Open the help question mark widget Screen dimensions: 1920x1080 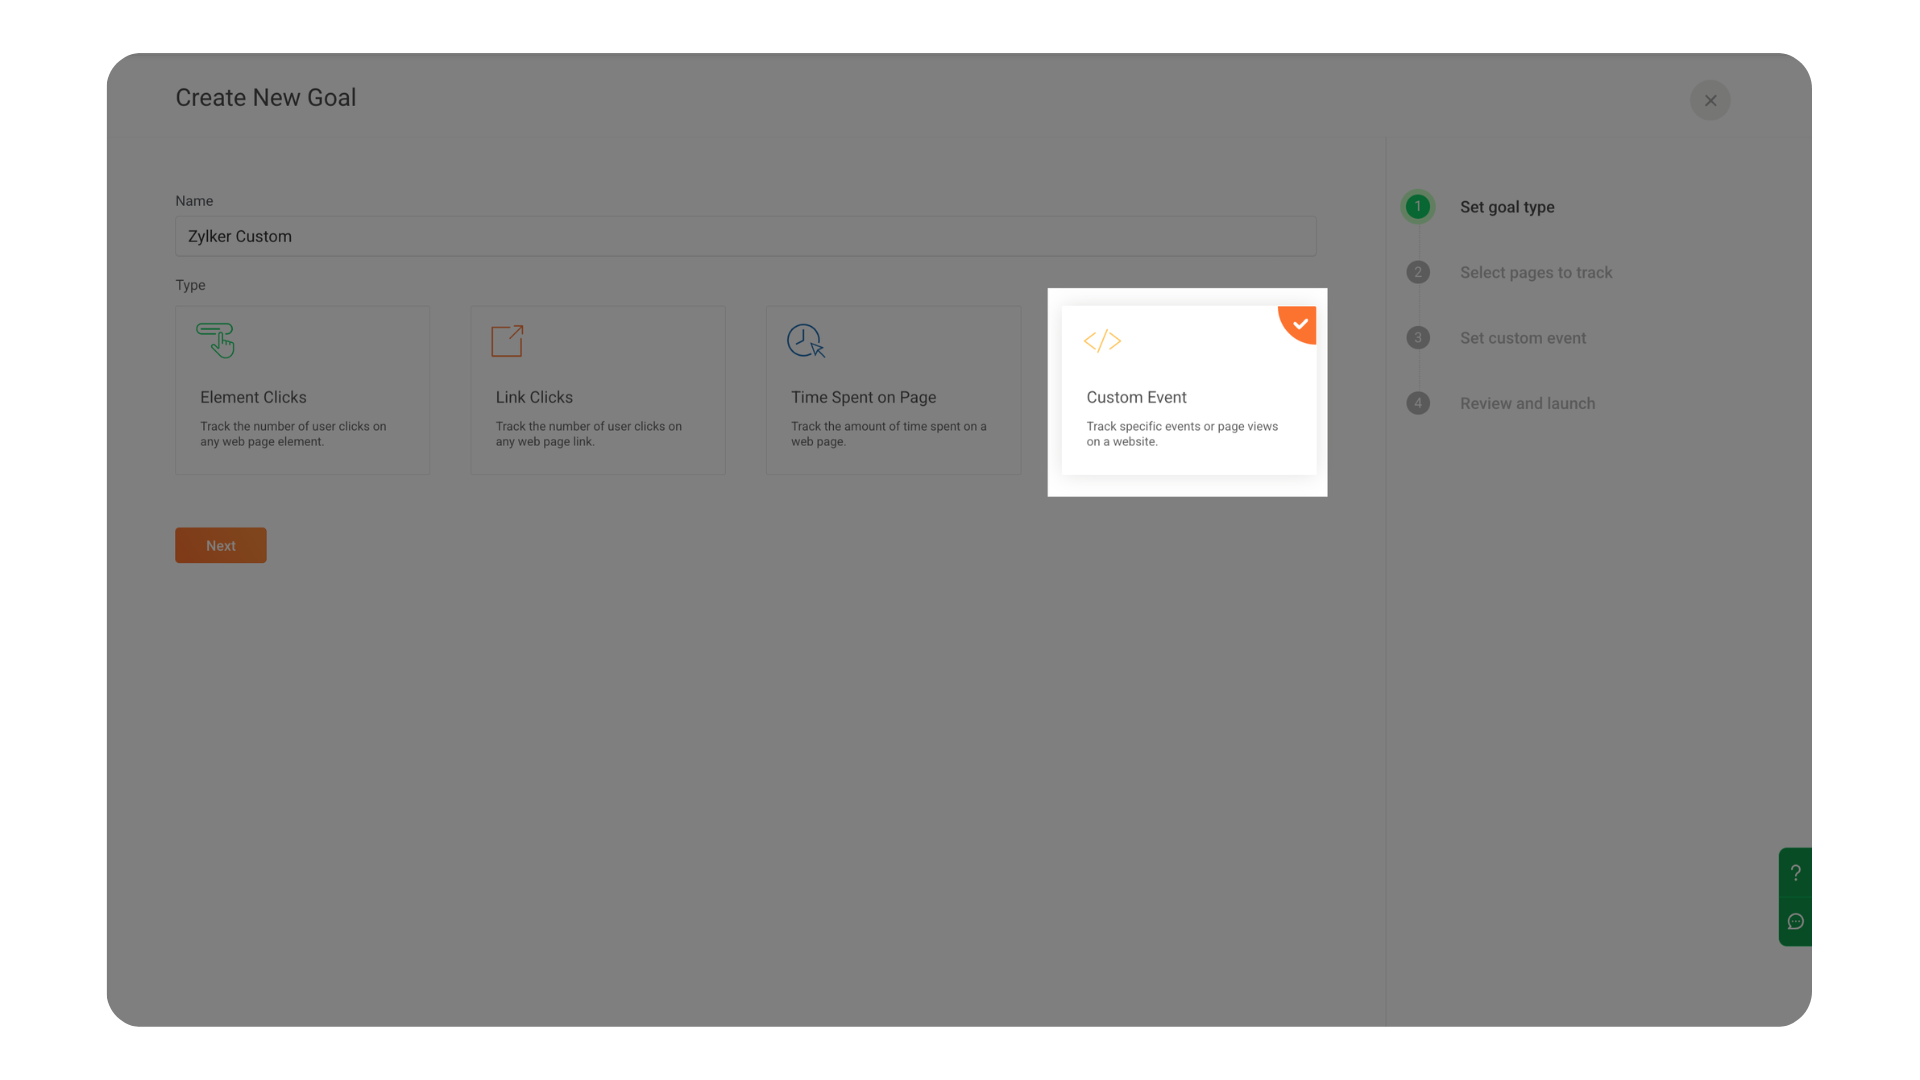tap(1795, 872)
